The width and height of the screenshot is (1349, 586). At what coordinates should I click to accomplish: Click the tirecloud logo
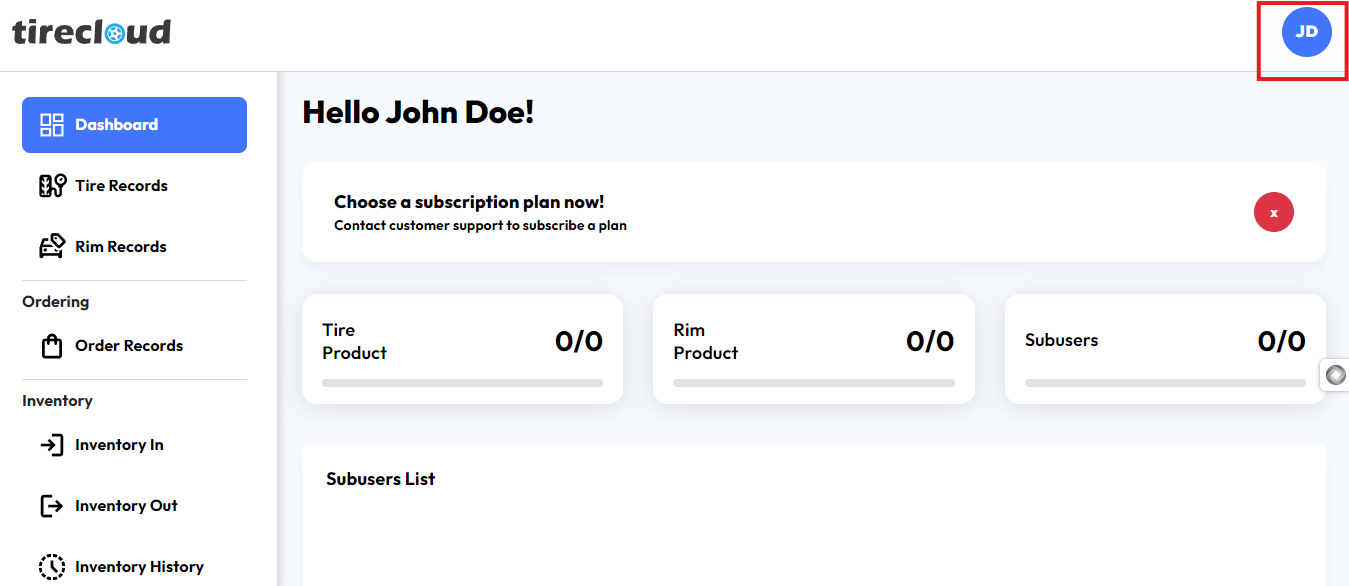tap(92, 33)
